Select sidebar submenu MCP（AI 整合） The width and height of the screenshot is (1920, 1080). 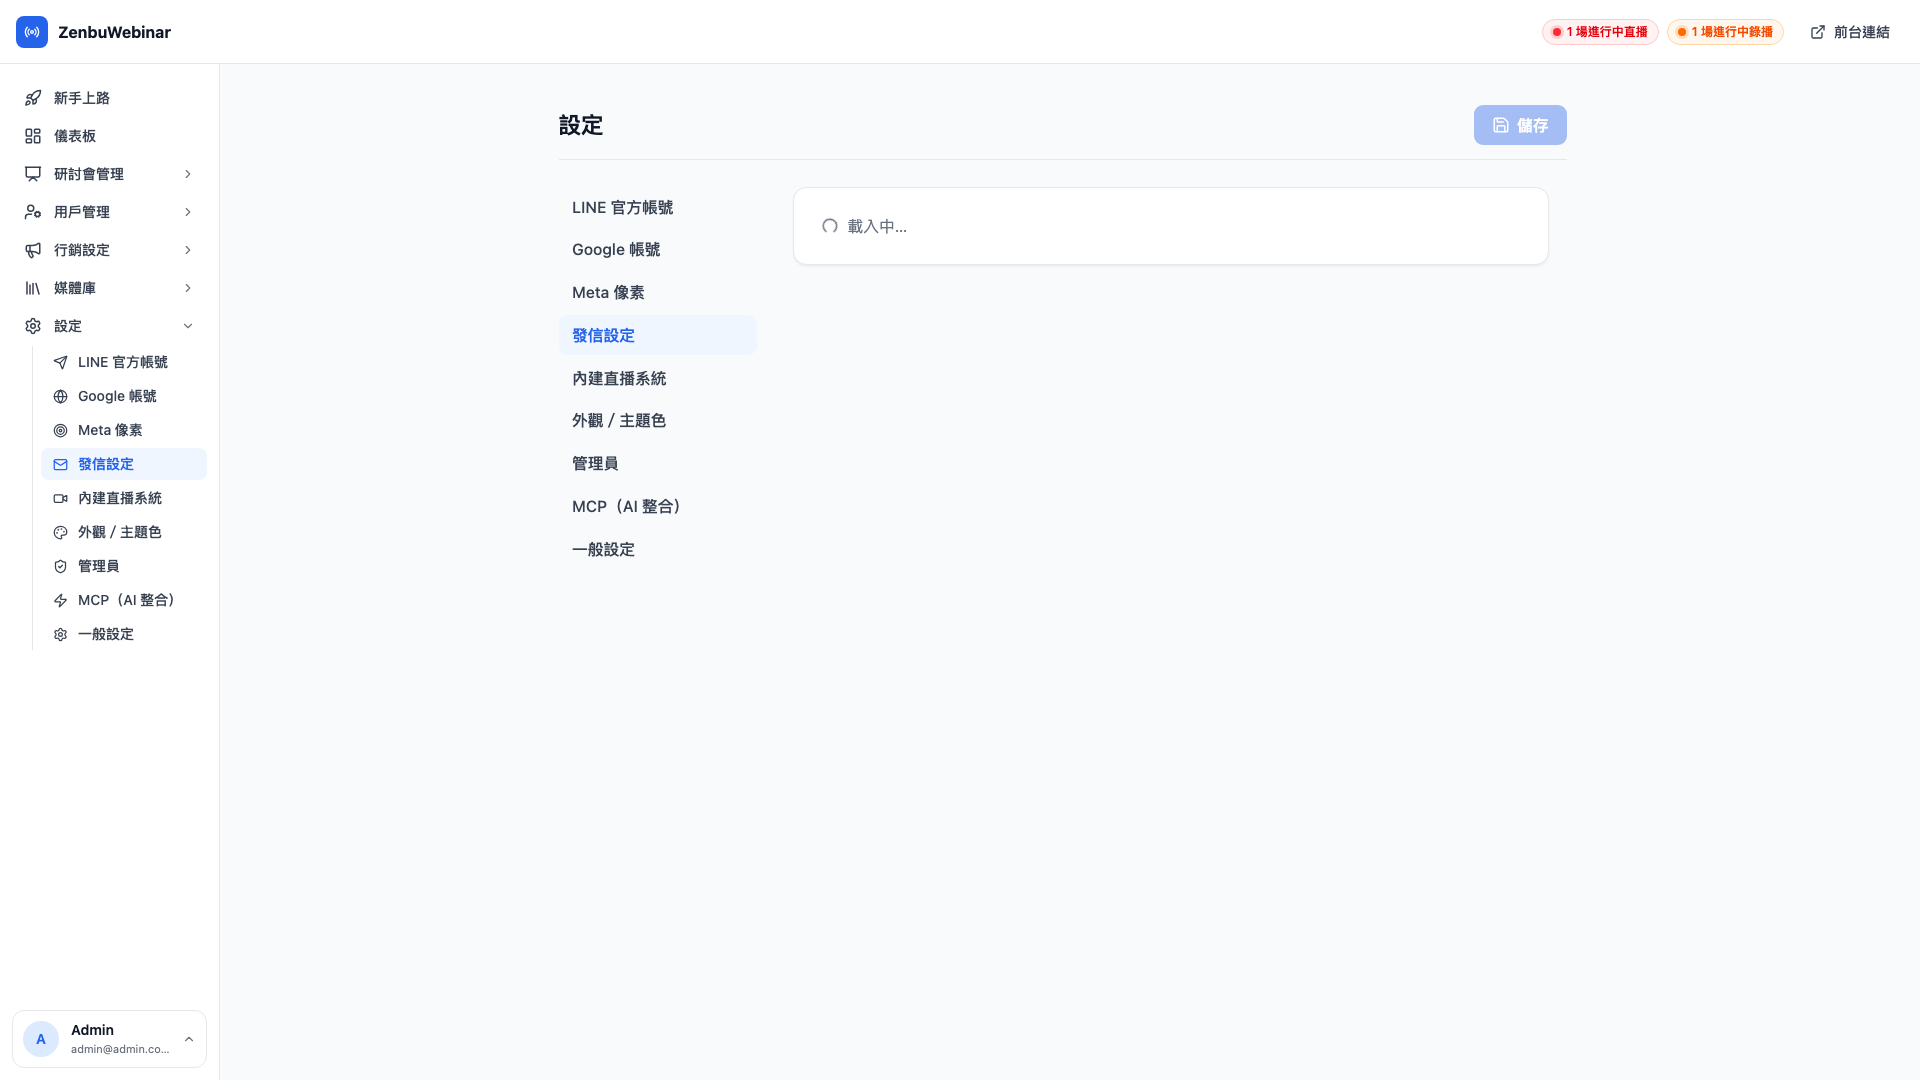tap(124, 600)
